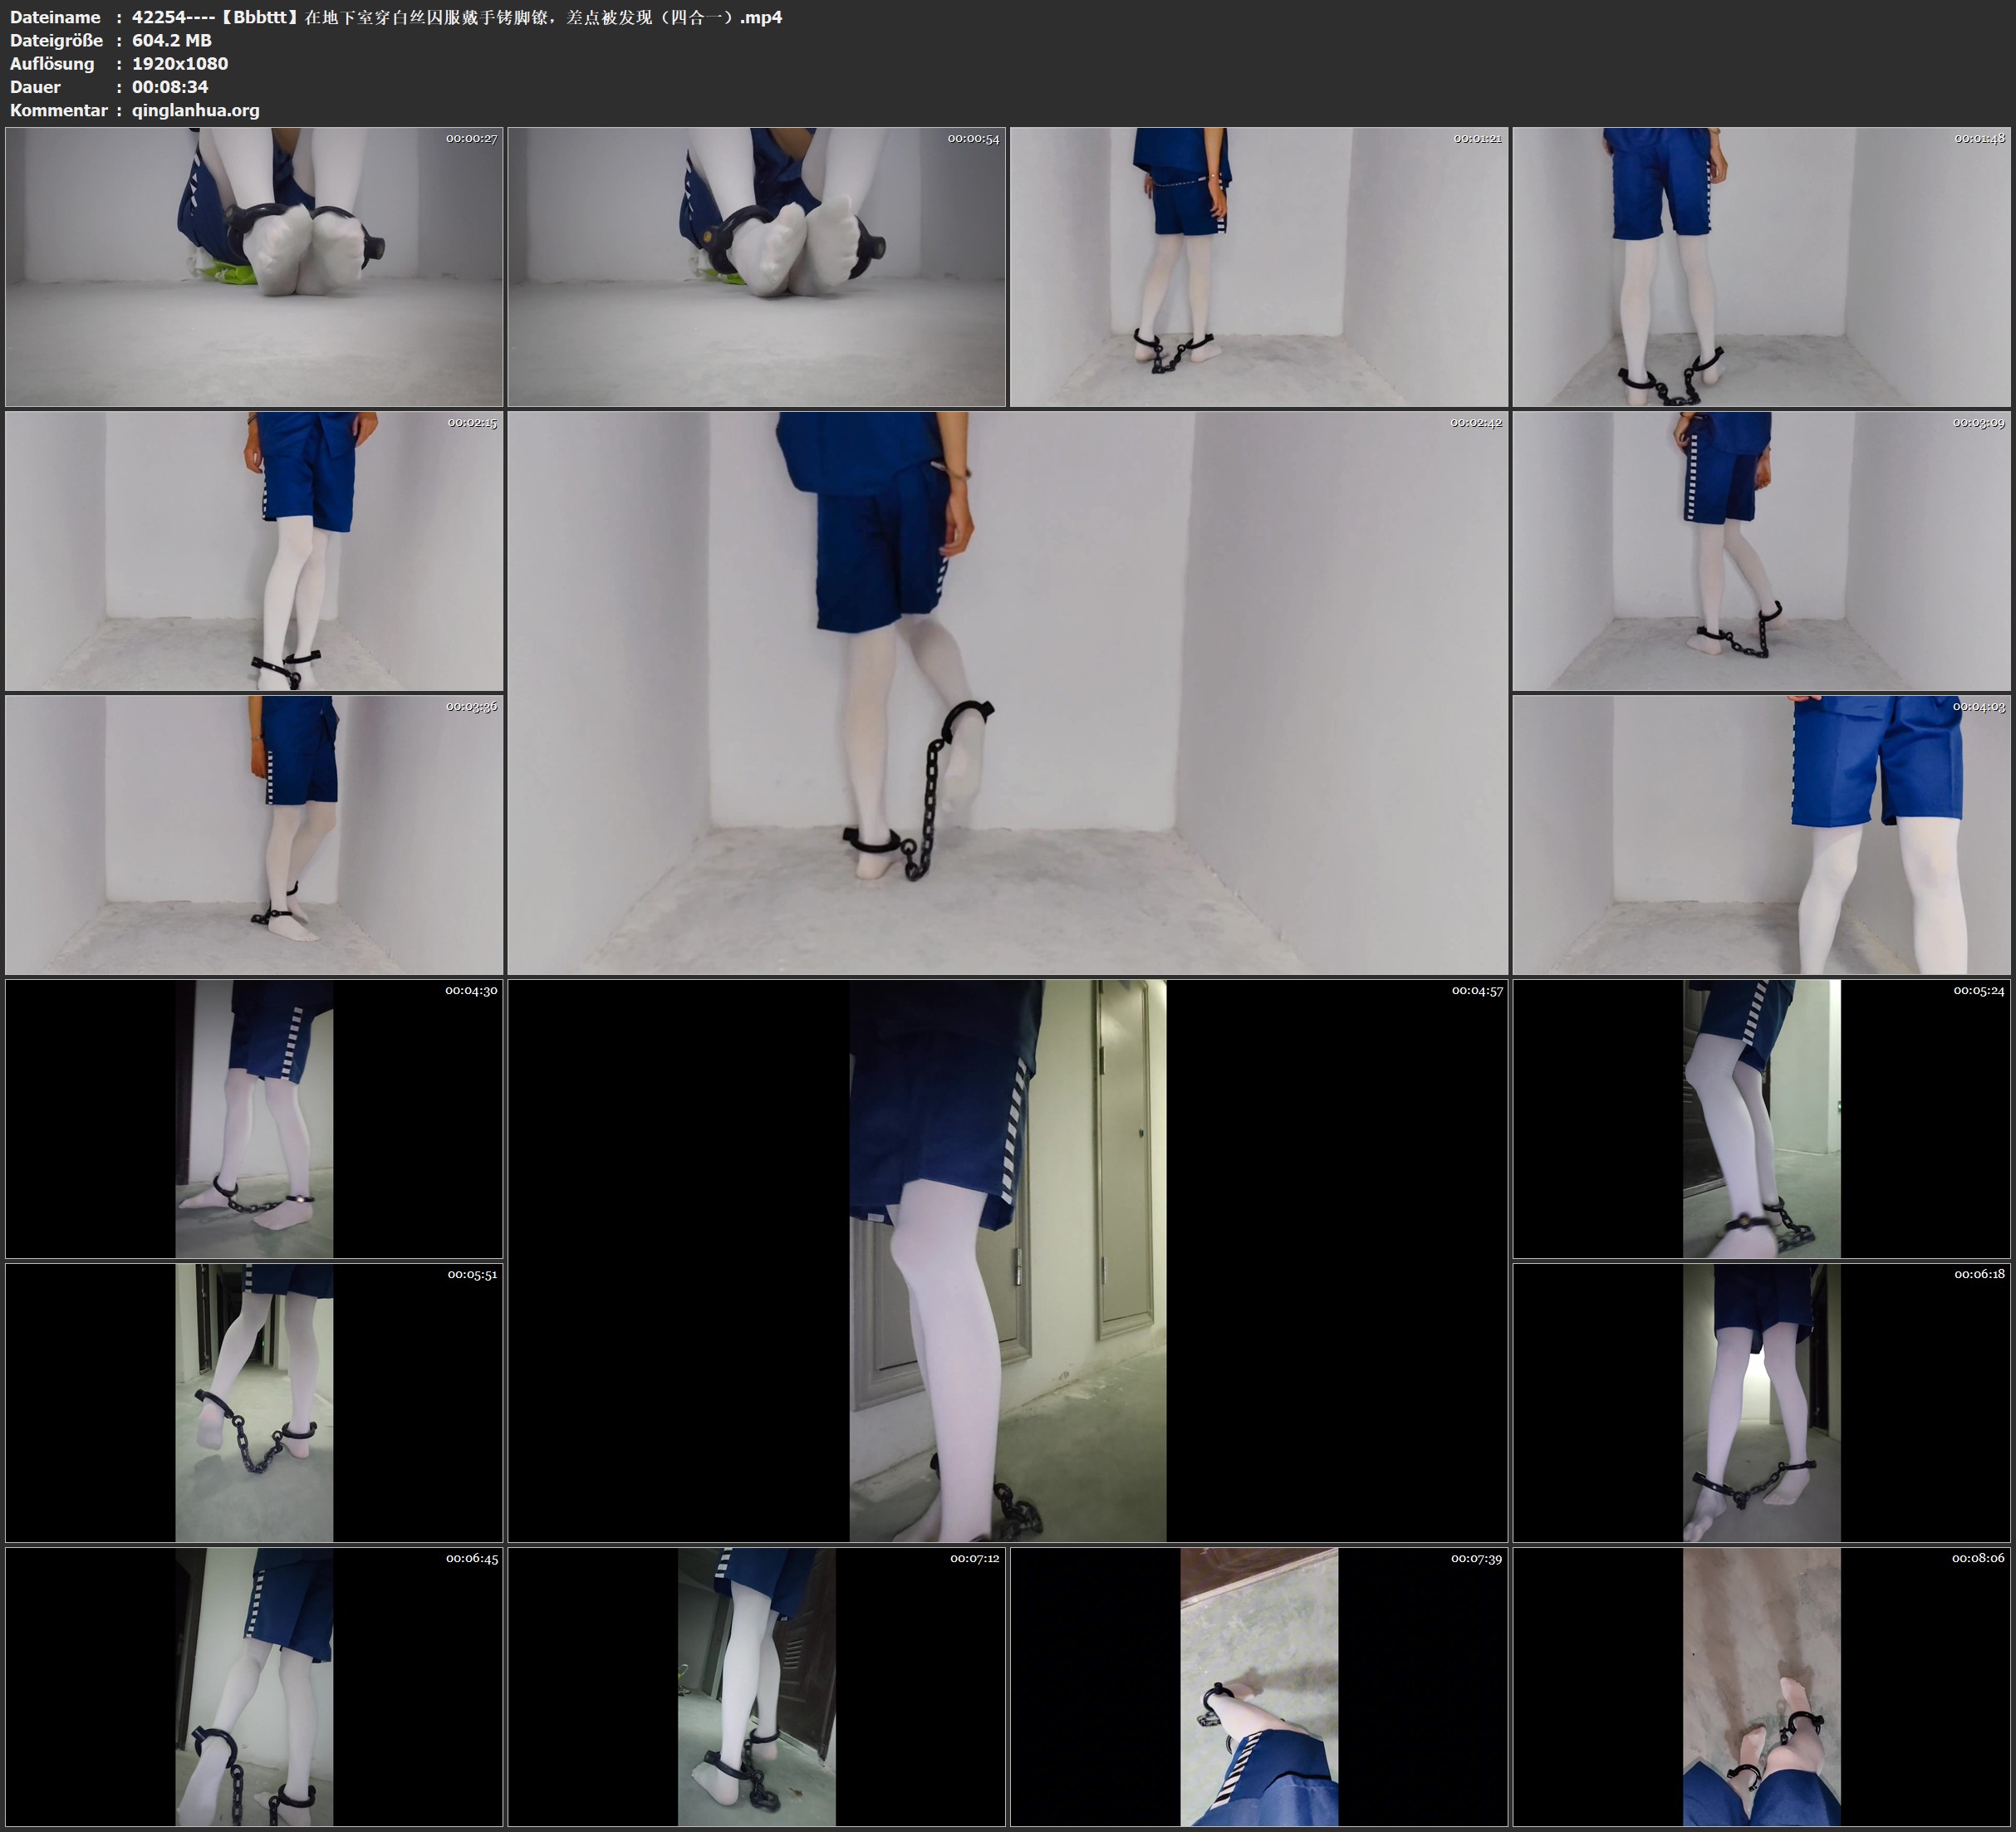Select the thumbnail marked 00:05:24
Screen dimensions: 2016x1832
coord(1761,1119)
